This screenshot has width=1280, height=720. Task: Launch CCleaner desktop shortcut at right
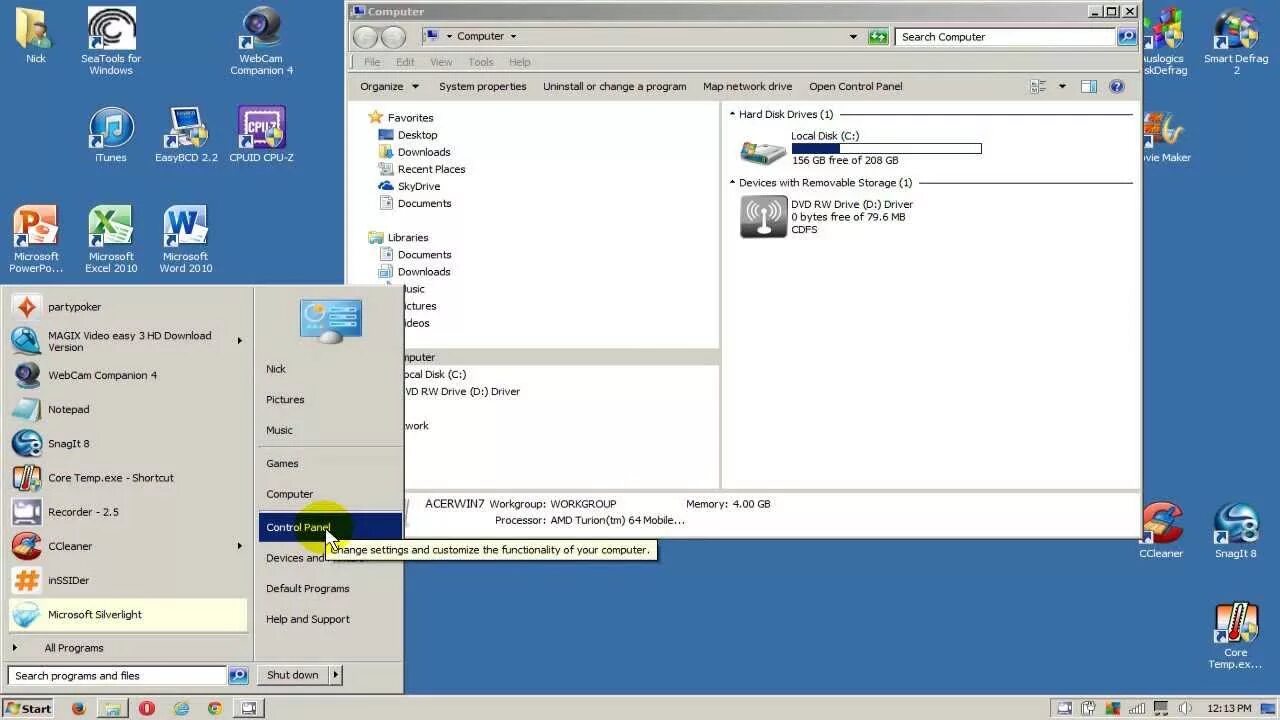point(1161,530)
